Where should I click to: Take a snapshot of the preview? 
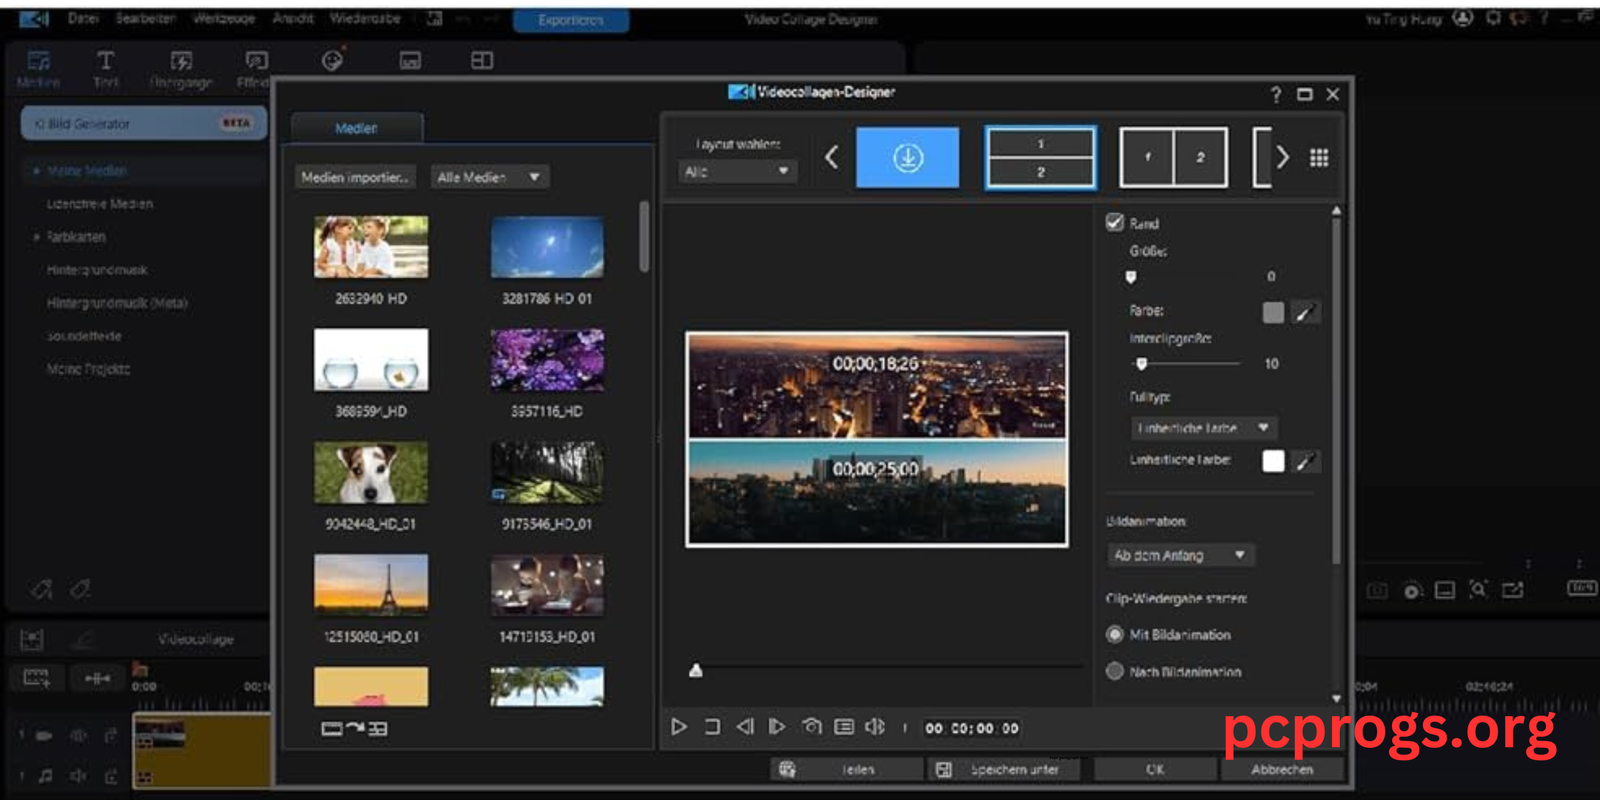coord(811,727)
